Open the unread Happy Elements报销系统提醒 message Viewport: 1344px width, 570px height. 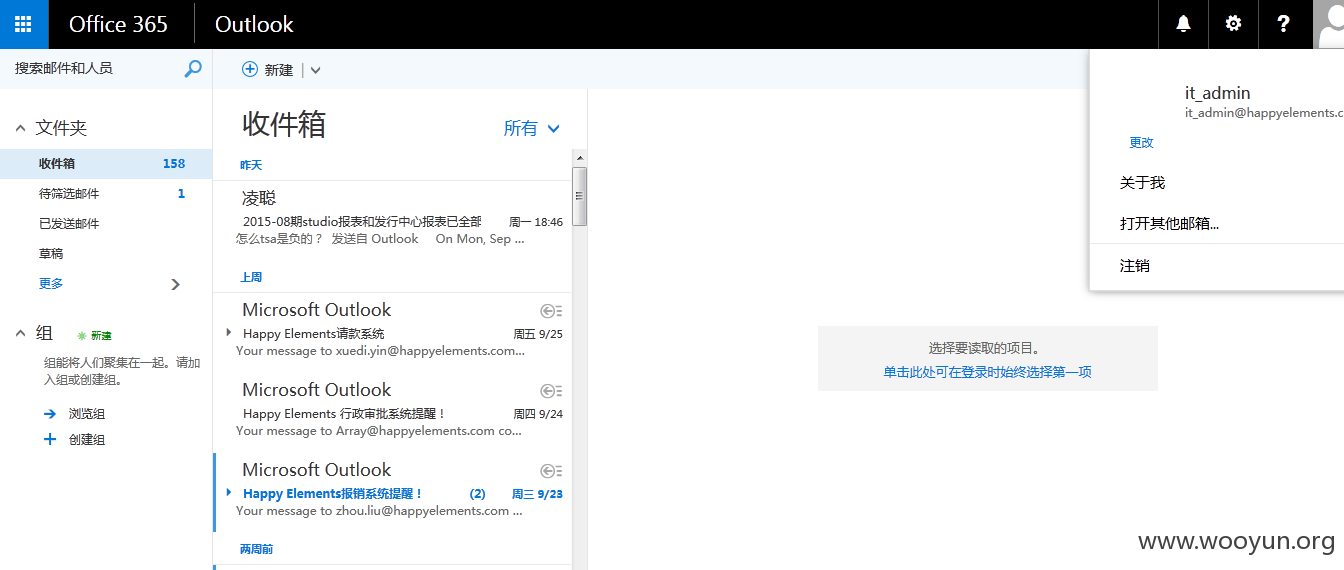[x=392, y=491]
